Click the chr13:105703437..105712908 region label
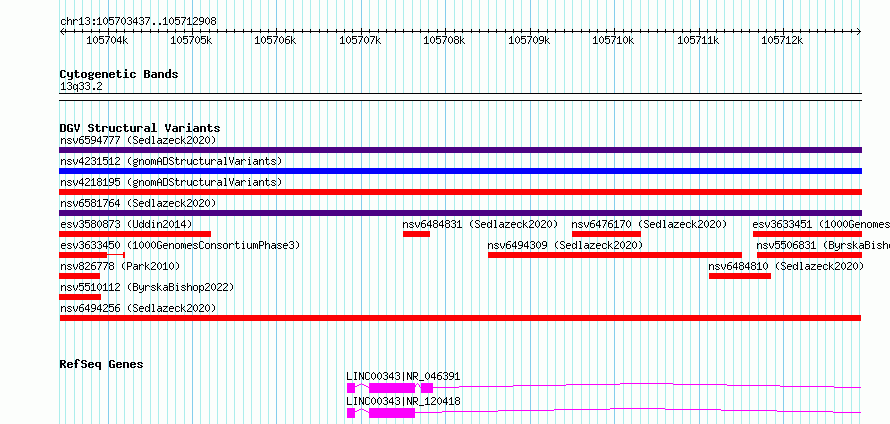 coord(138,22)
